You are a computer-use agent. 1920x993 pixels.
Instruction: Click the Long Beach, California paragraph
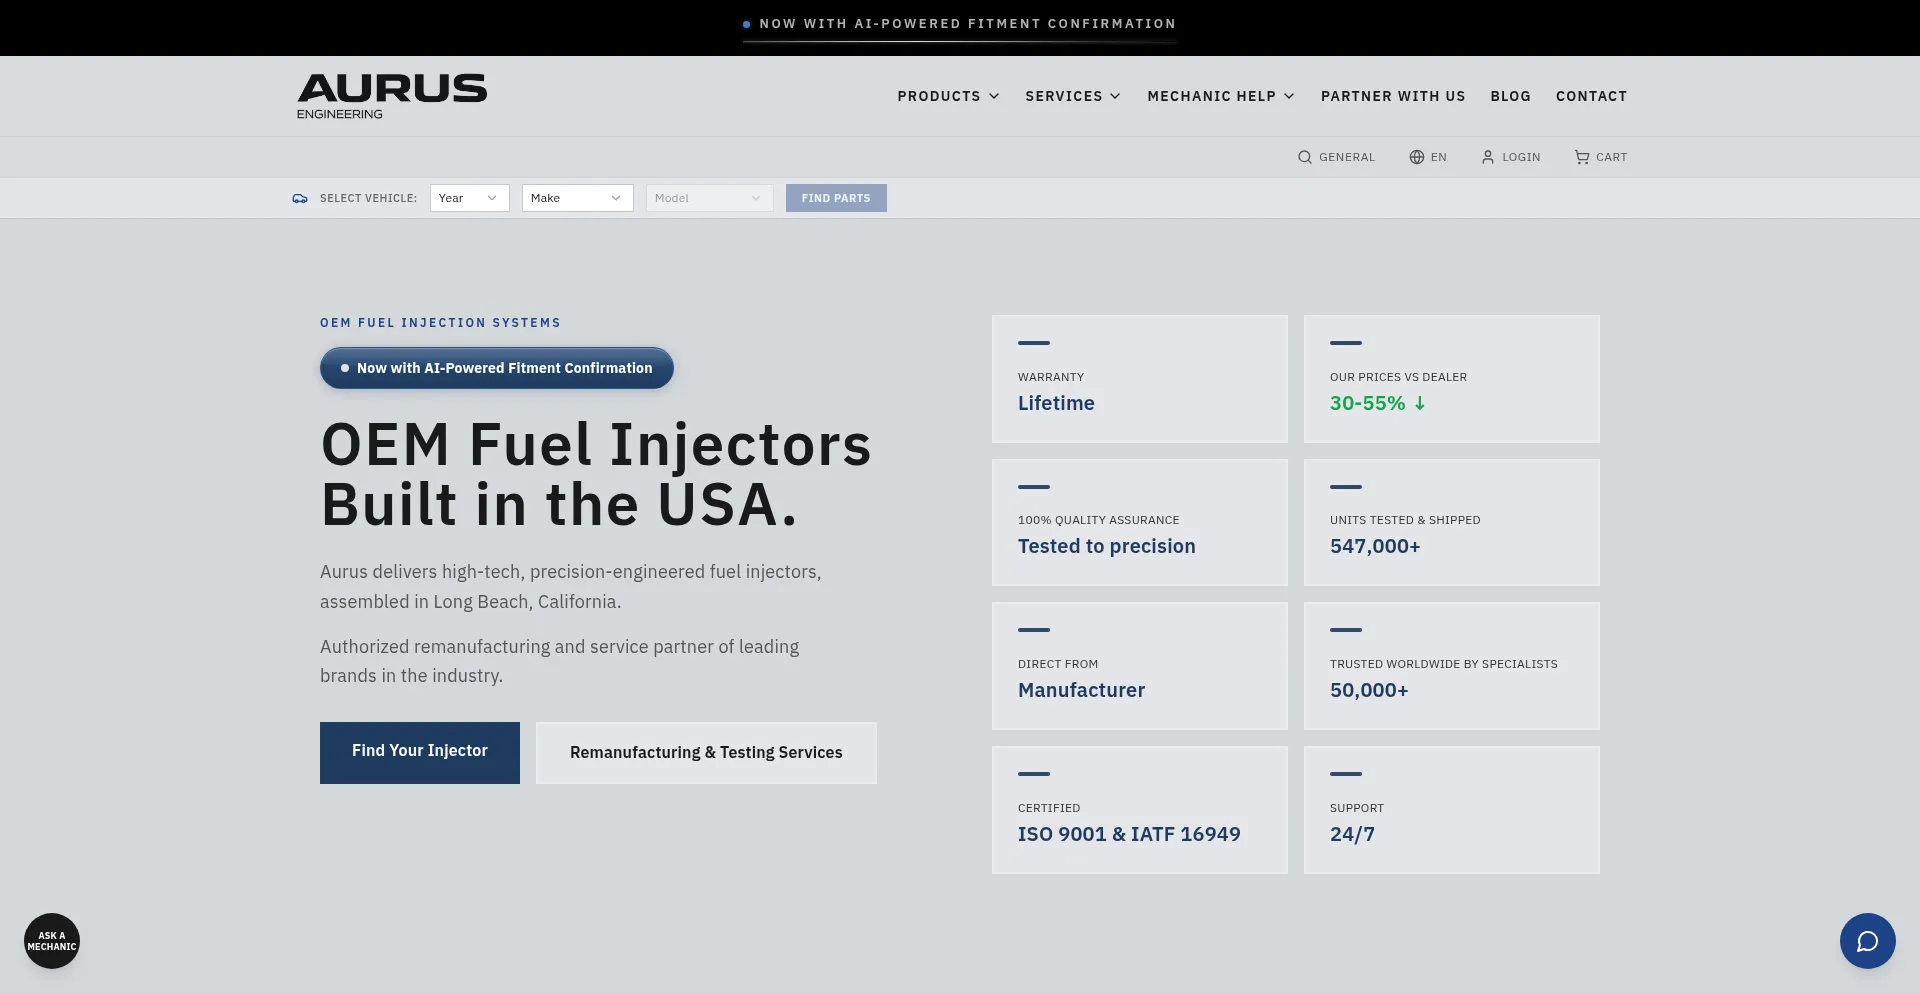tap(571, 587)
